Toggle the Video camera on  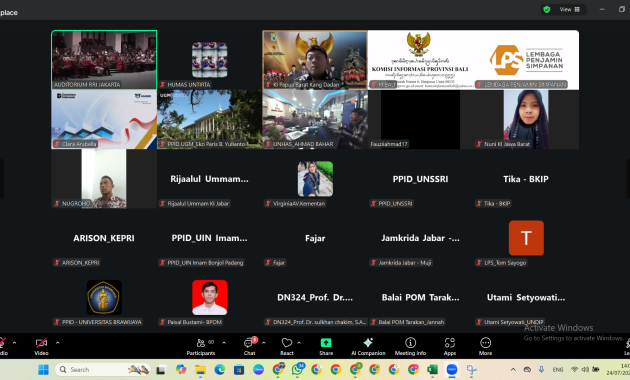pyautogui.click(x=41, y=347)
